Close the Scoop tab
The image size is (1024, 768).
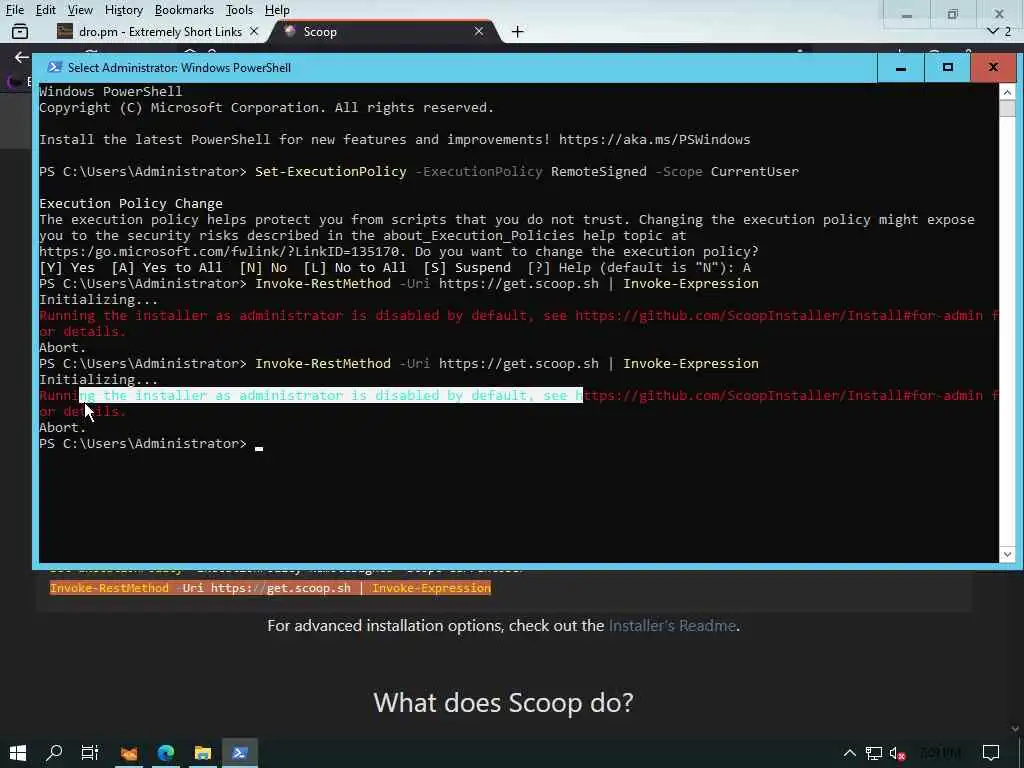pyautogui.click(x=479, y=31)
